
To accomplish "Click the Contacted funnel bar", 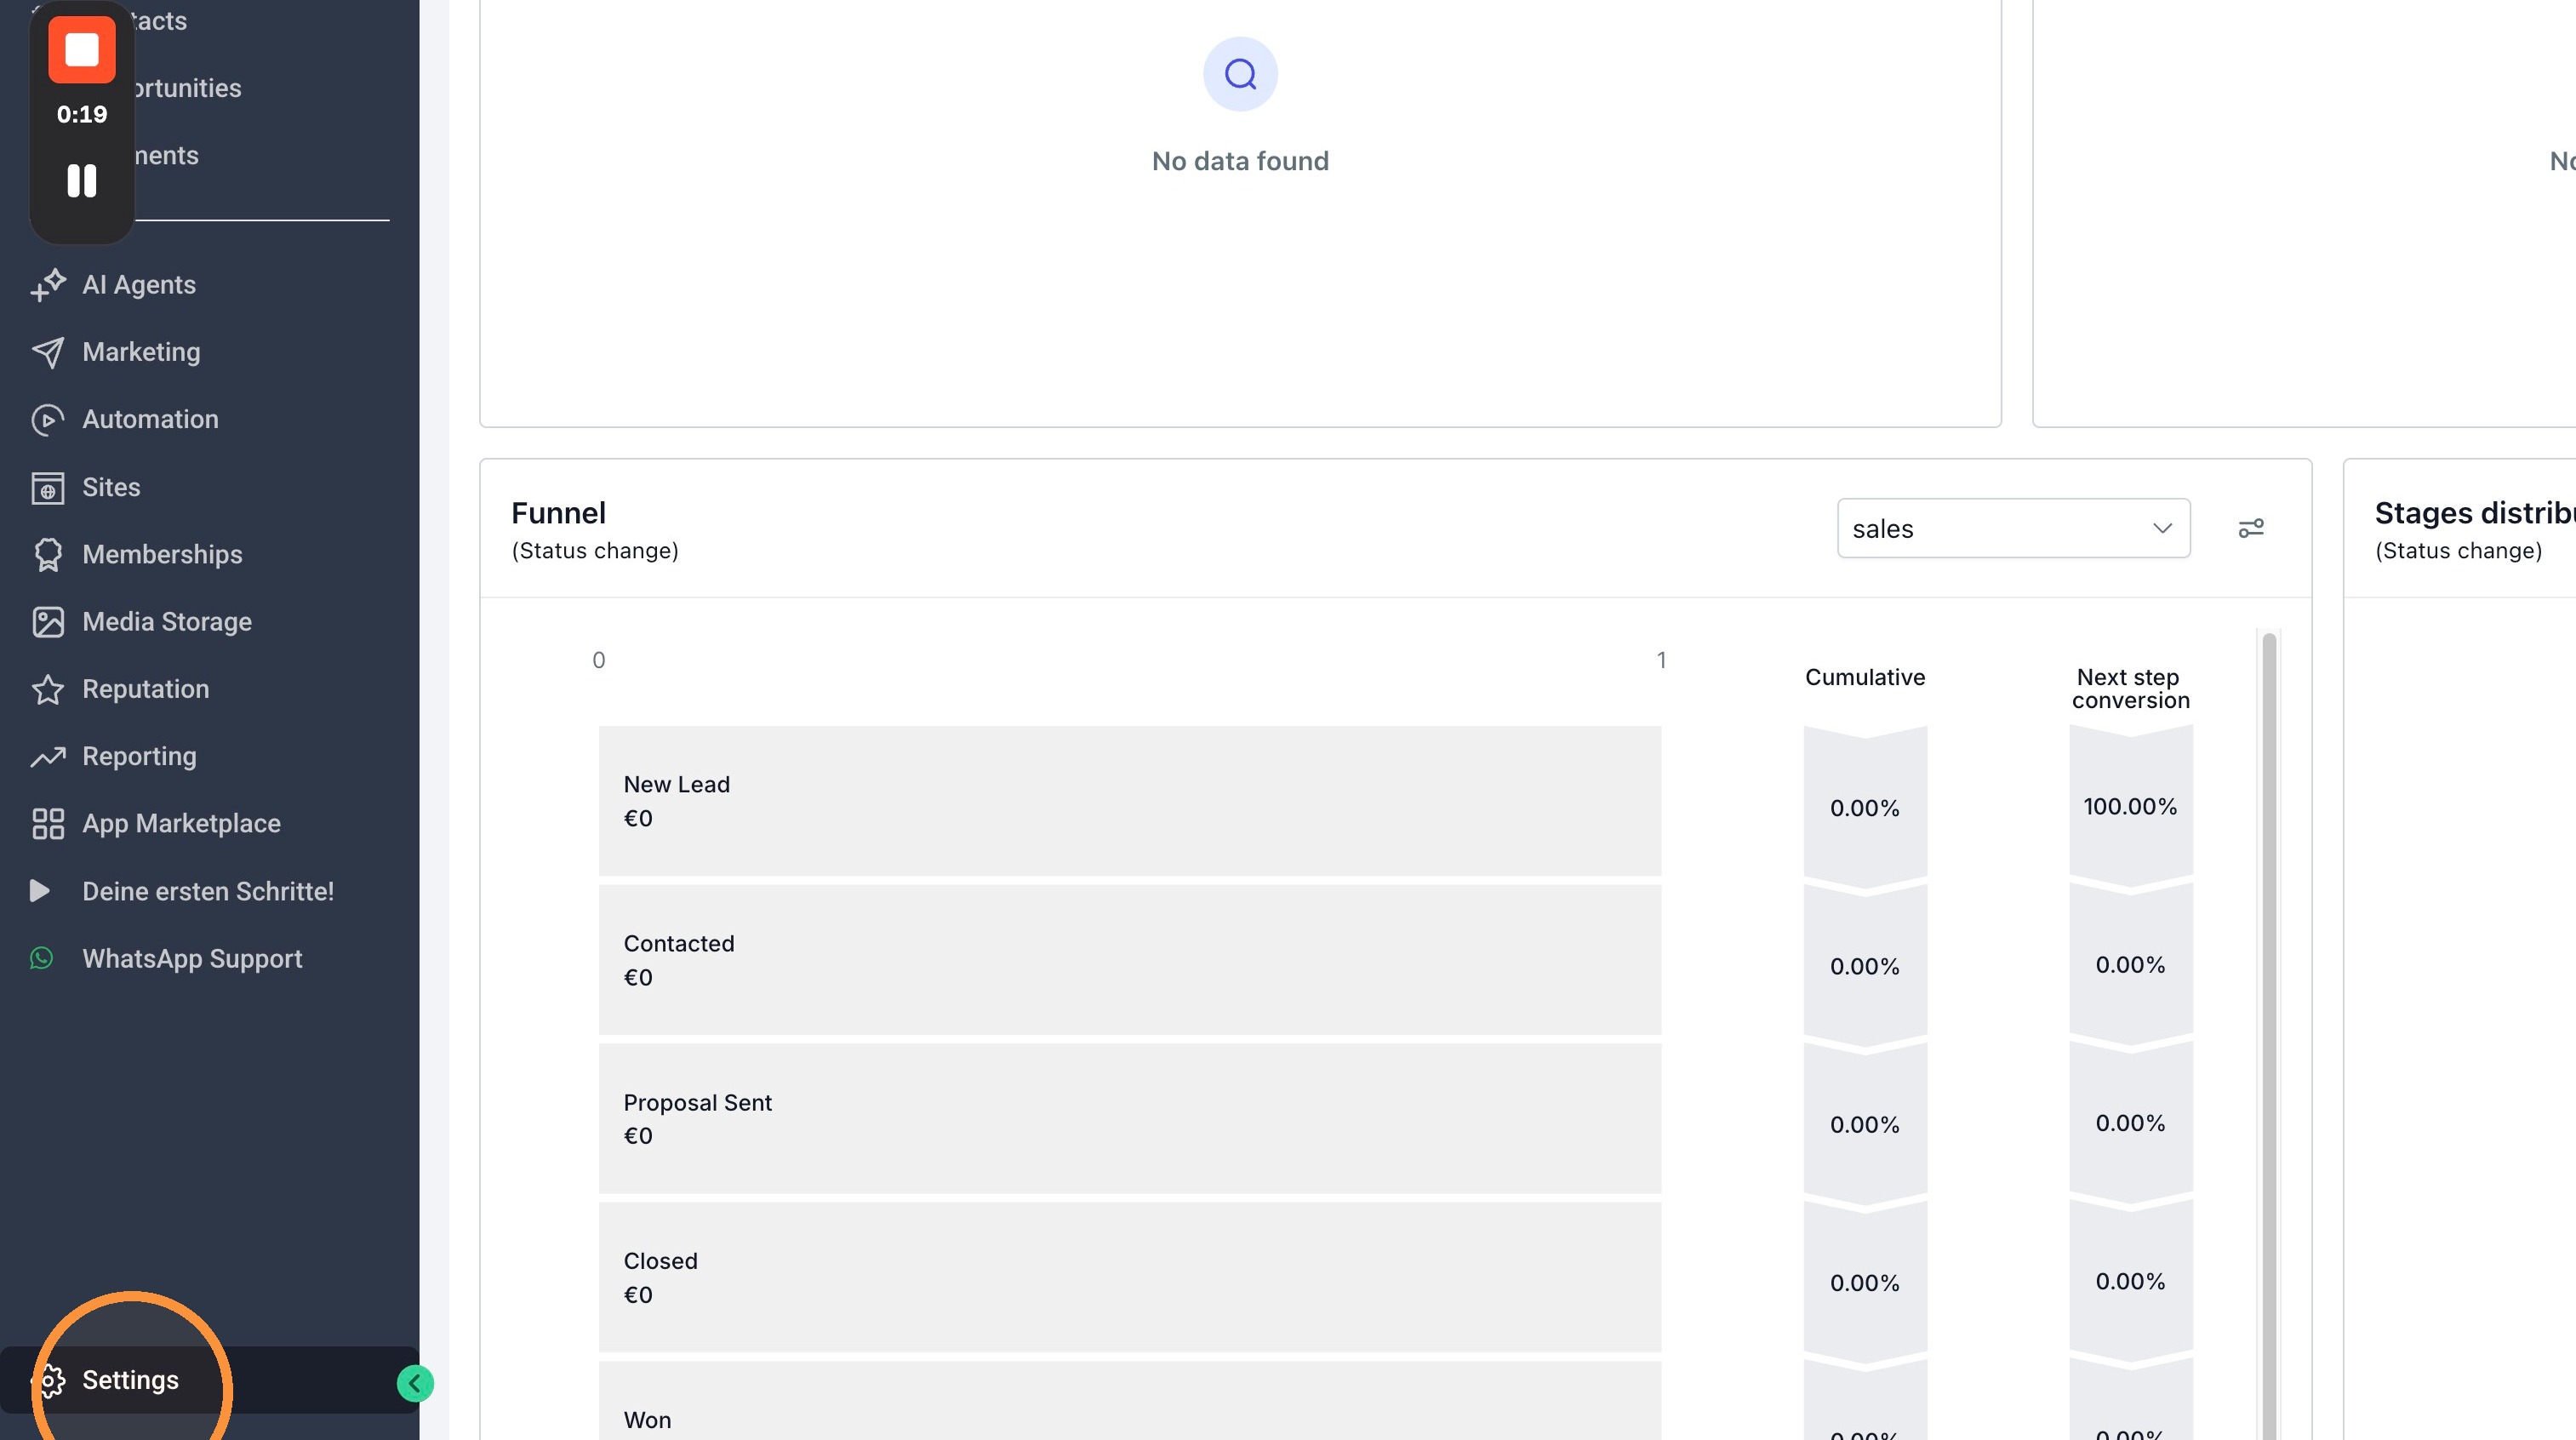I will coord(1130,960).
